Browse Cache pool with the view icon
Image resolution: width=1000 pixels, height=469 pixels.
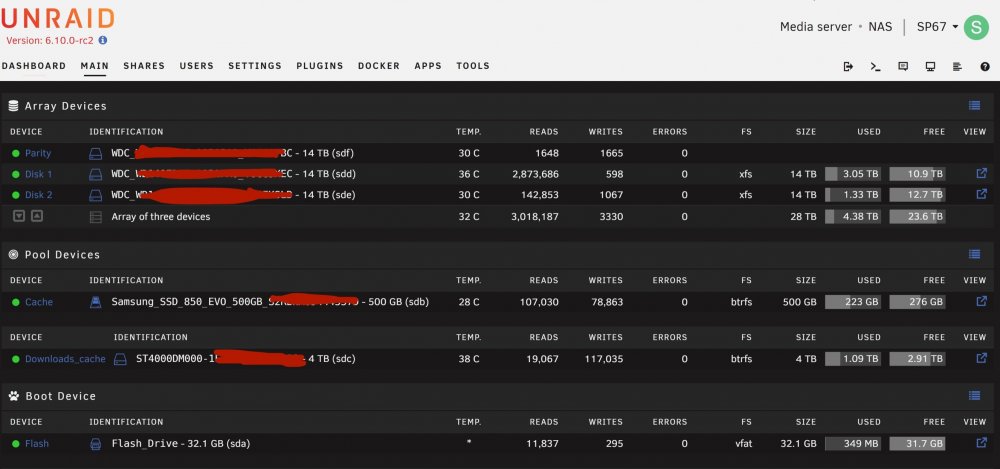tap(982, 301)
